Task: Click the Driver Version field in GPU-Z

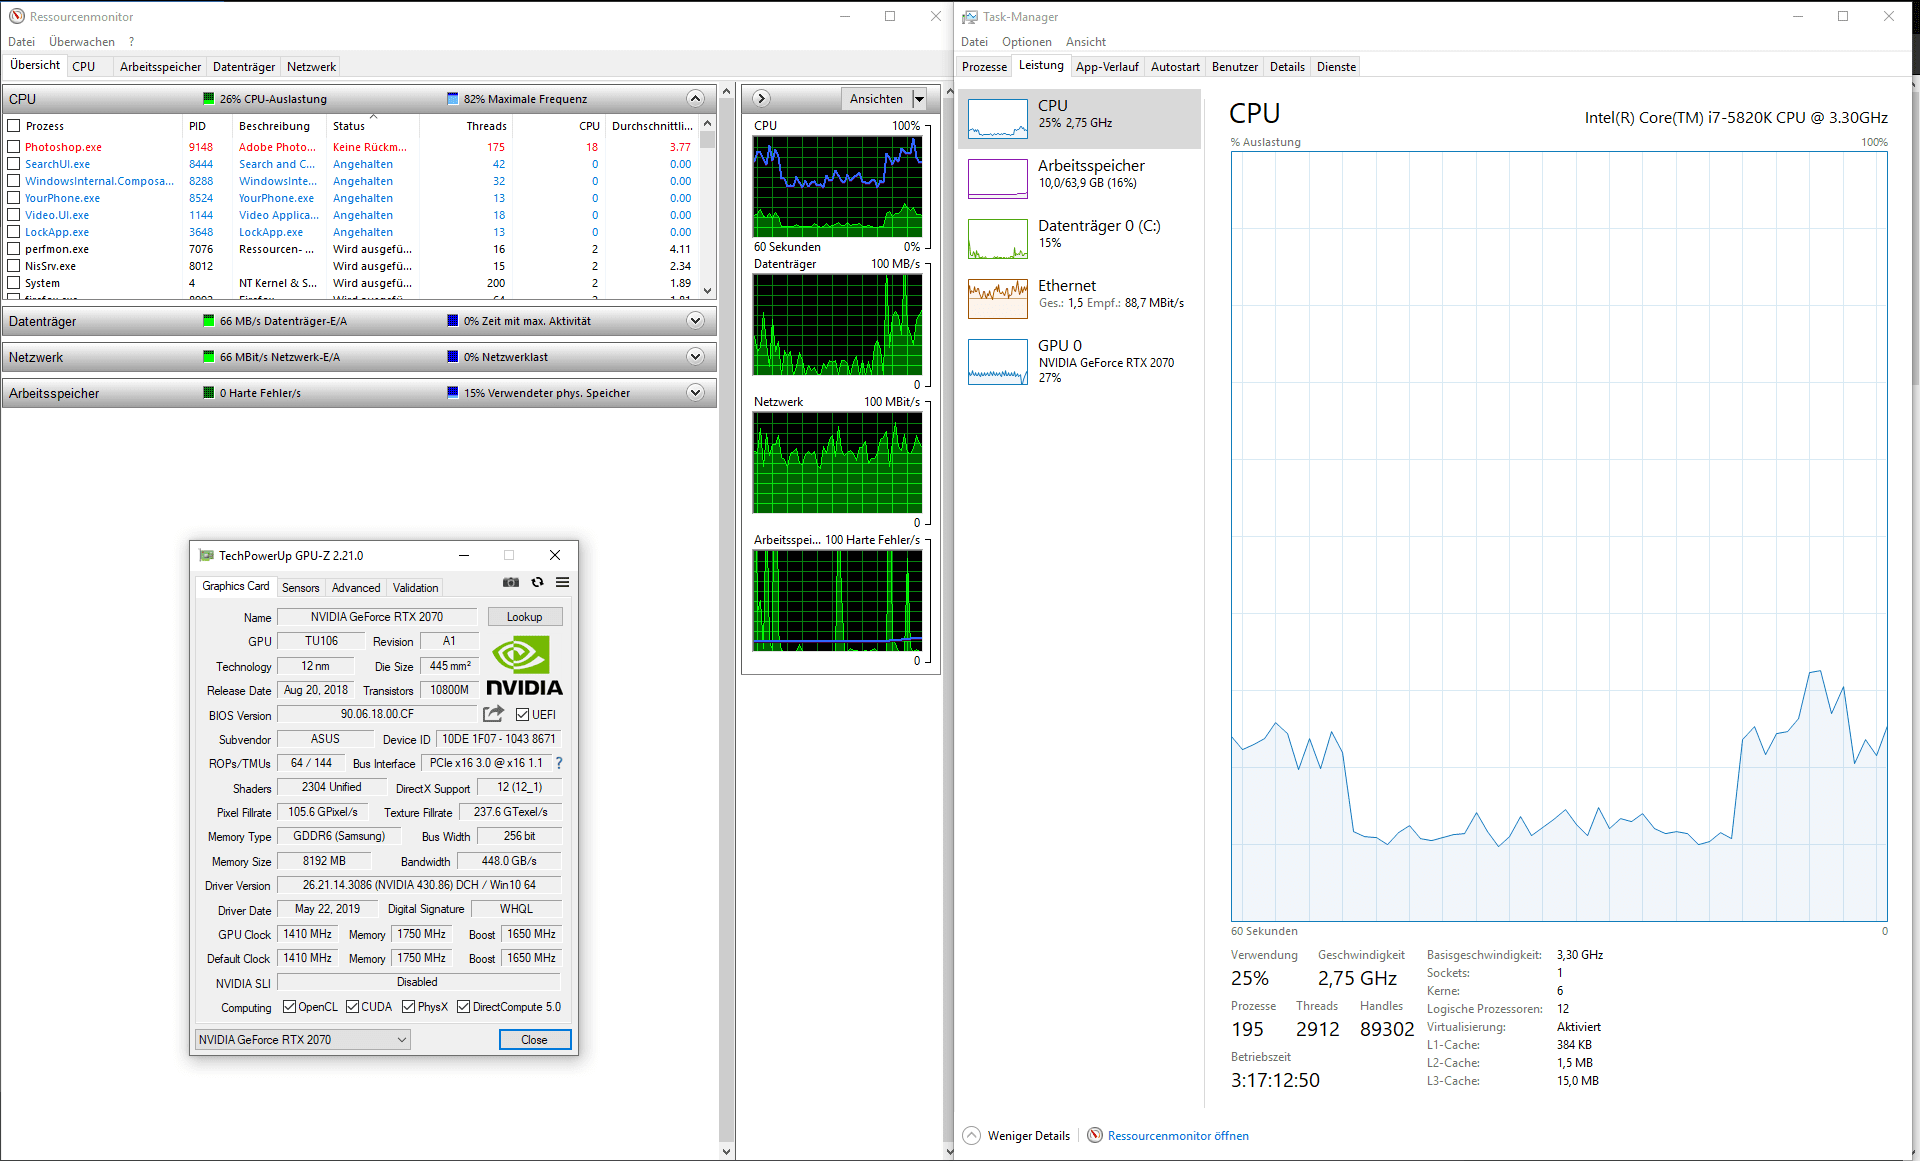Action: click(419, 885)
